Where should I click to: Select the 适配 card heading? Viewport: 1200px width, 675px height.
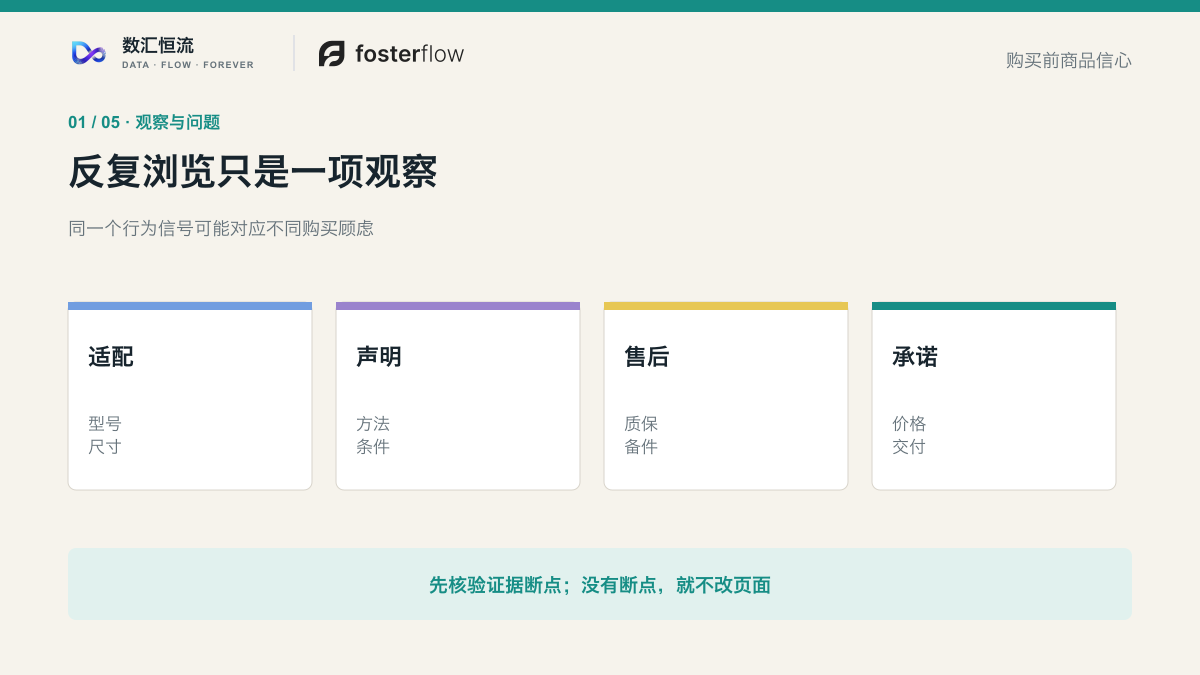(x=111, y=357)
